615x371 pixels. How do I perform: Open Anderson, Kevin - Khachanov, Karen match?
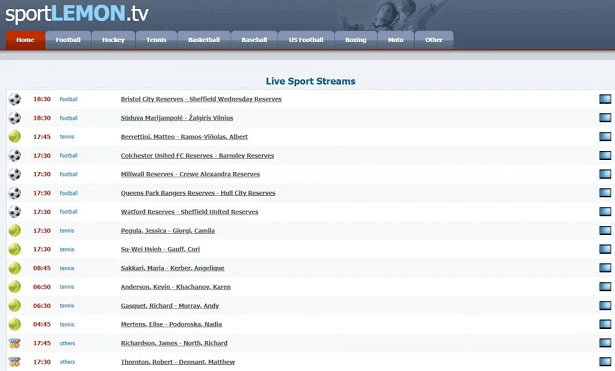click(x=176, y=287)
